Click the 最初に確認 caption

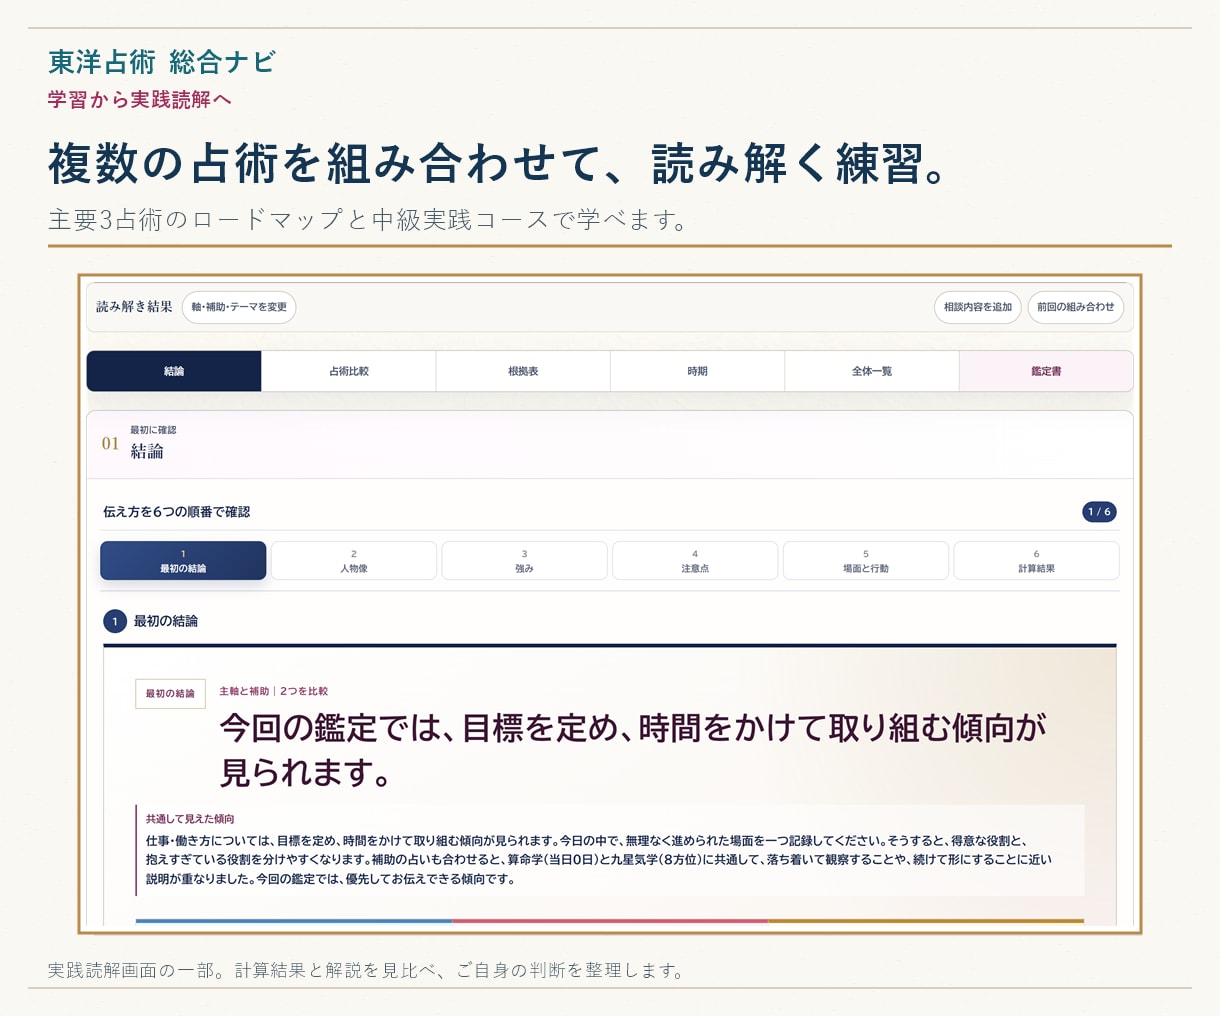(x=153, y=430)
